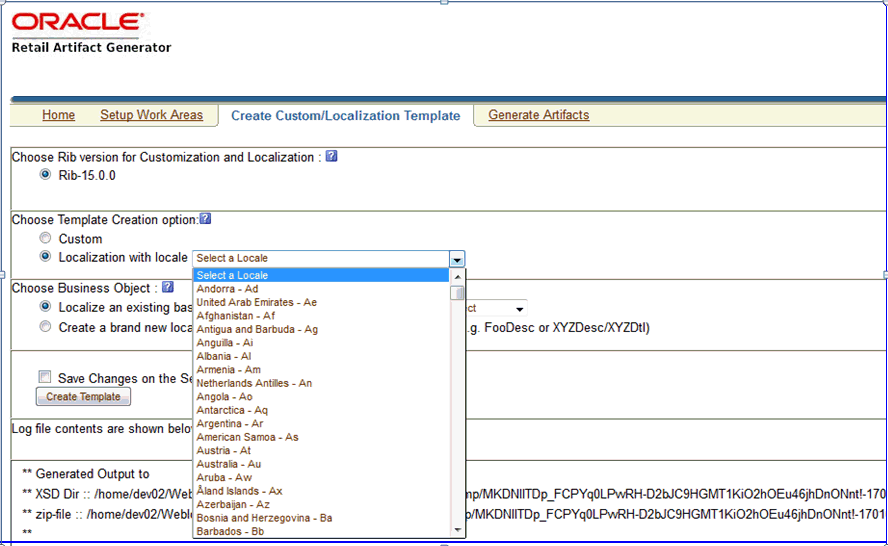The width and height of the screenshot is (888, 546).
Task: Tick the Save Changes on the Server checkbox
Action: coord(45,377)
